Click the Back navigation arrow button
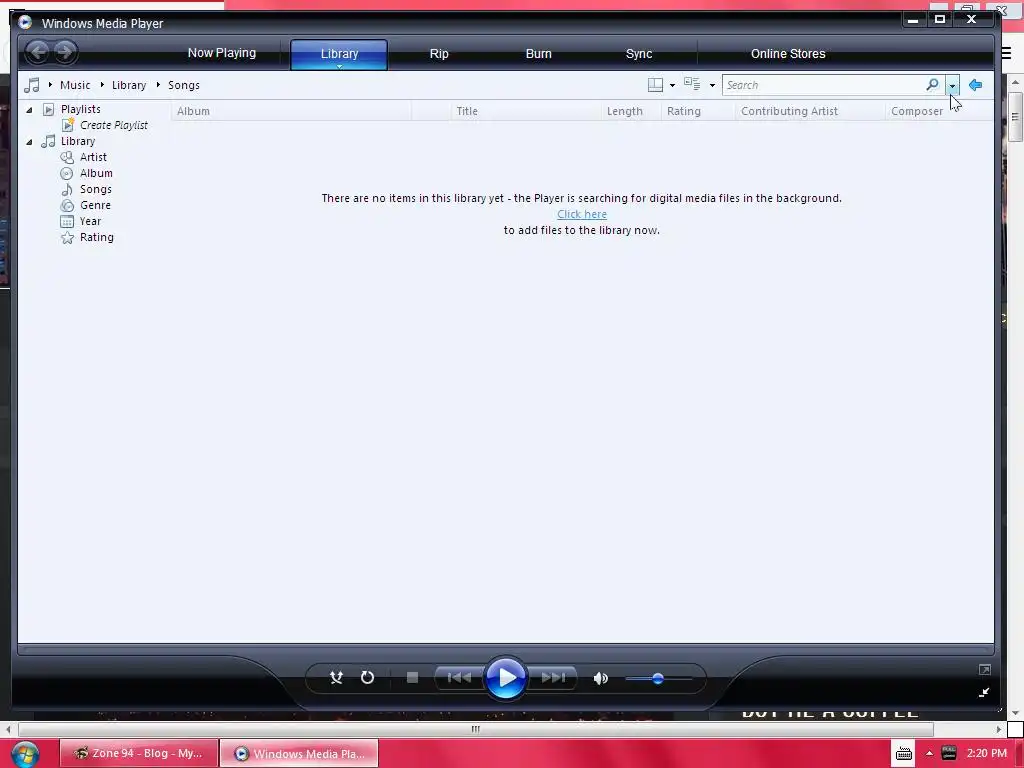The height and width of the screenshot is (768, 1024). [38, 52]
